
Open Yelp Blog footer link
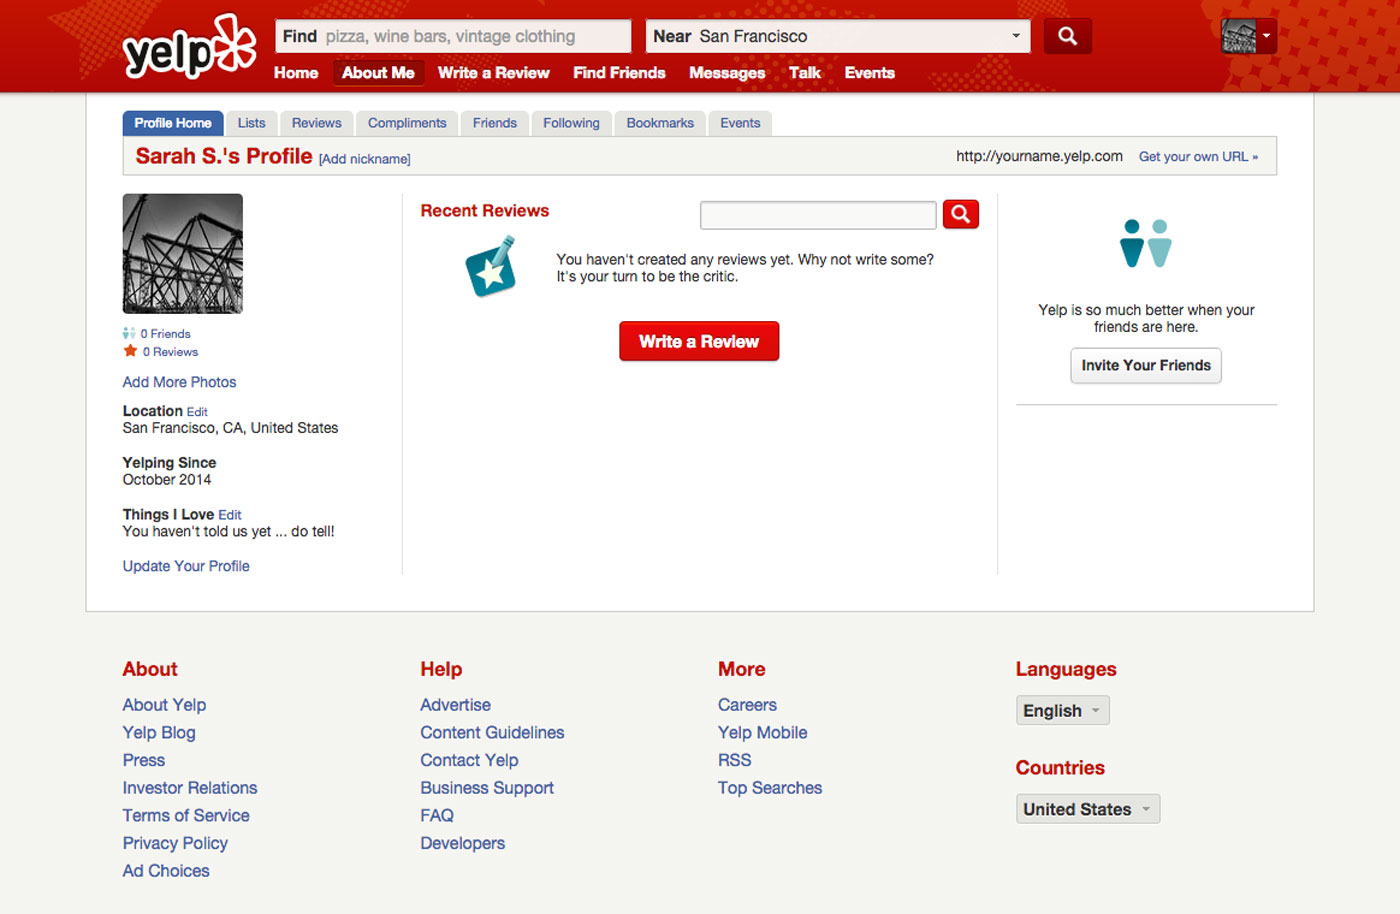point(159,733)
